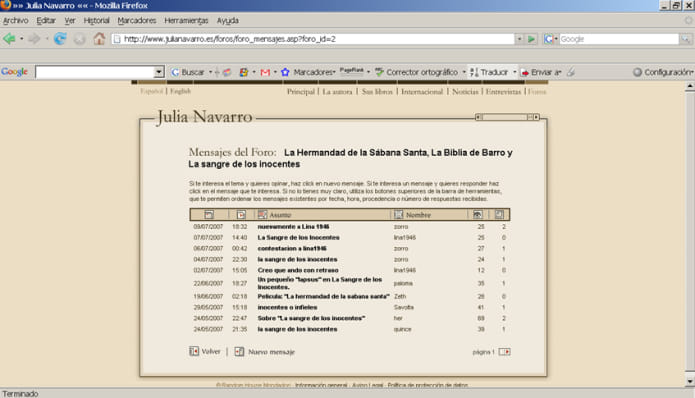Open La autora navigation link
The width and height of the screenshot is (695, 398).
click(x=337, y=92)
